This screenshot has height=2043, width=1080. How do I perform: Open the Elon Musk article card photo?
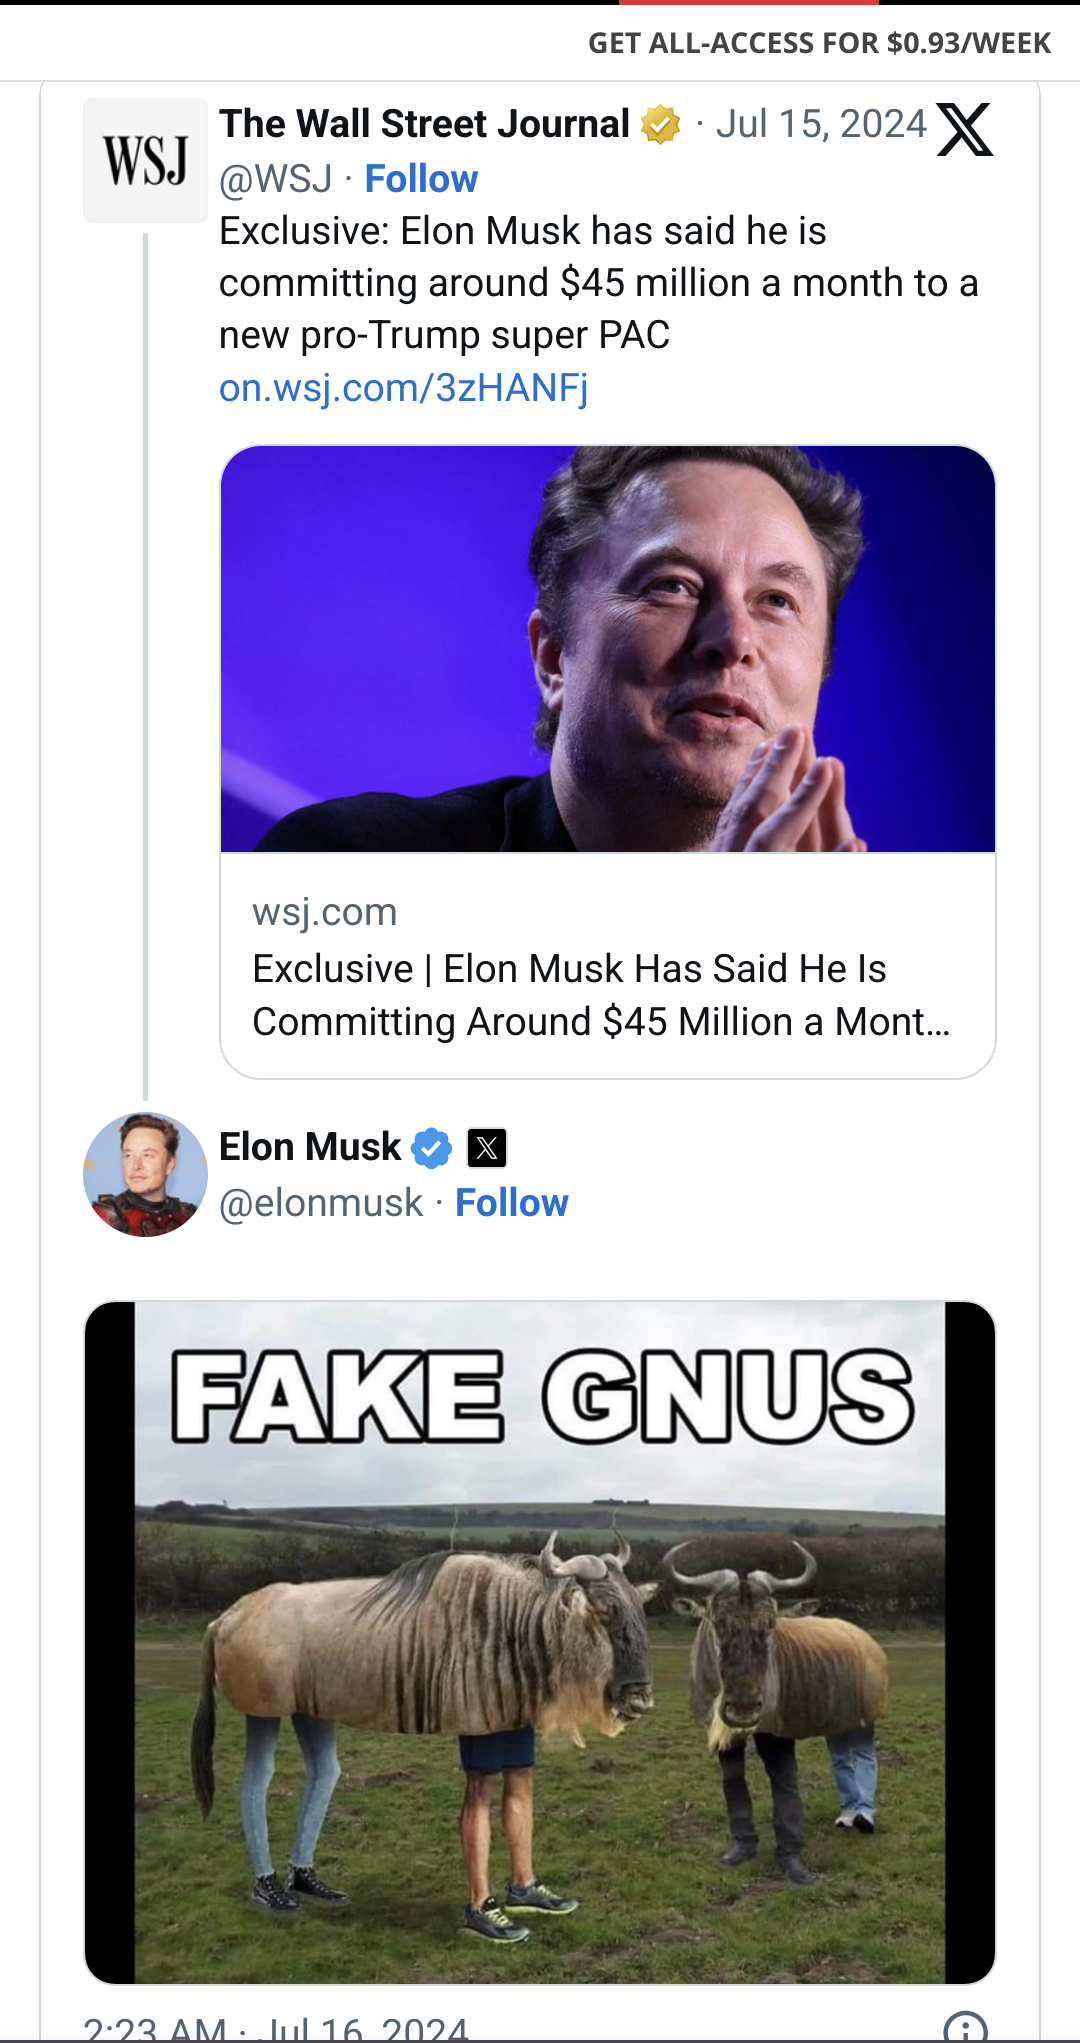pos(608,649)
